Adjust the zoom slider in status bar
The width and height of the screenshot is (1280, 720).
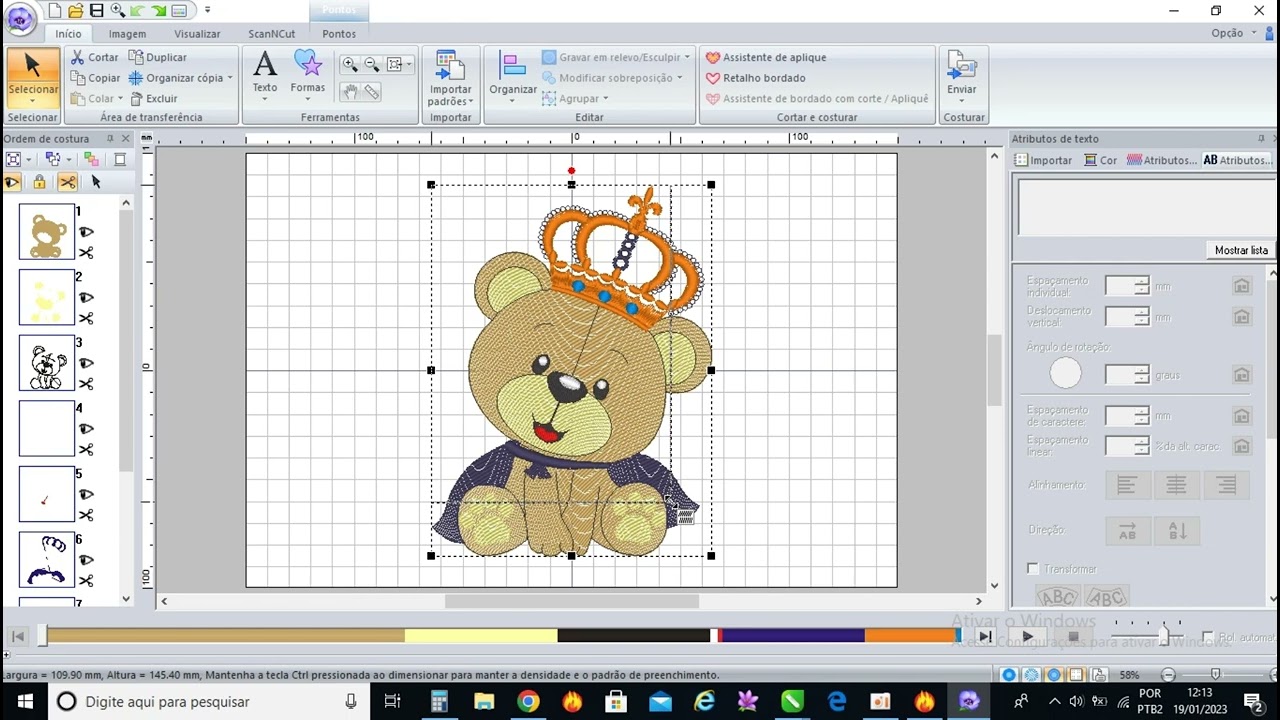click(1215, 675)
